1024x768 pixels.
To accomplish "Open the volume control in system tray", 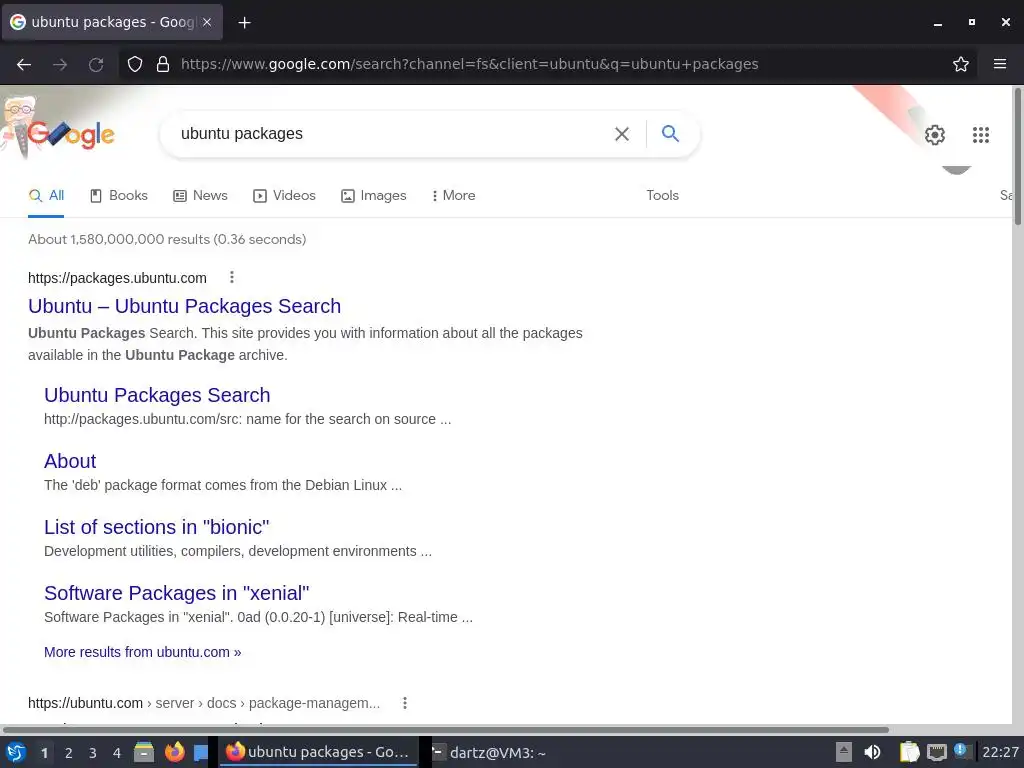I will (x=872, y=752).
